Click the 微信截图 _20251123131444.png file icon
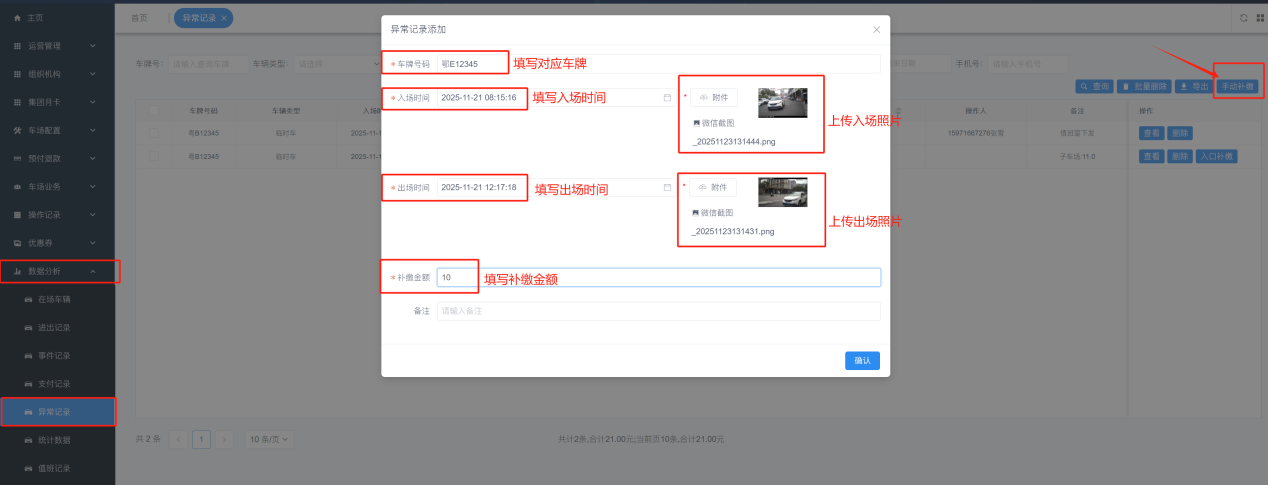1268x485 pixels. pyautogui.click(x=696, y=122)
